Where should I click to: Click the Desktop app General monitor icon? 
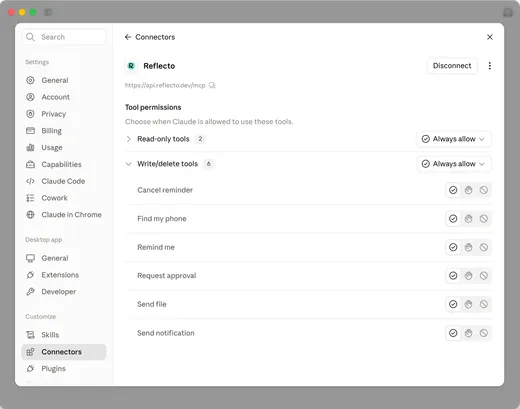(x=30, y=258)
